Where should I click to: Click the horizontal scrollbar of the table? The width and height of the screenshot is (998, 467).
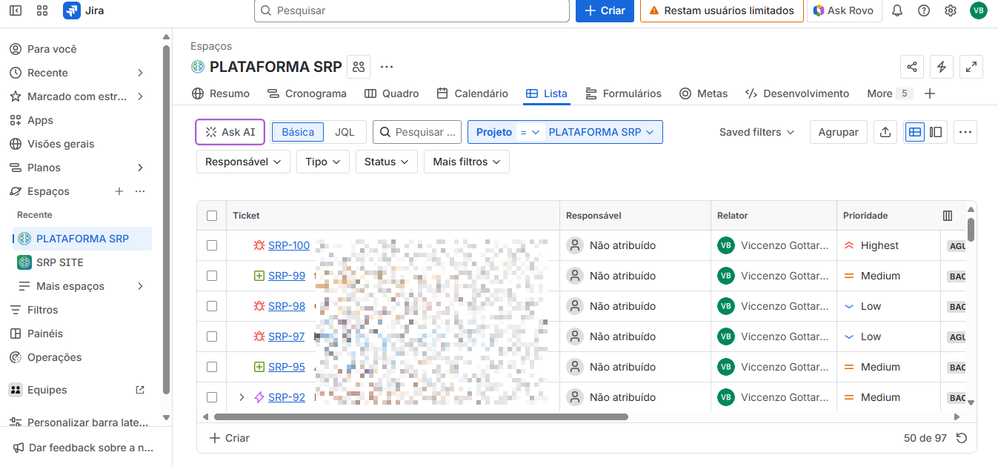(421, 417)
